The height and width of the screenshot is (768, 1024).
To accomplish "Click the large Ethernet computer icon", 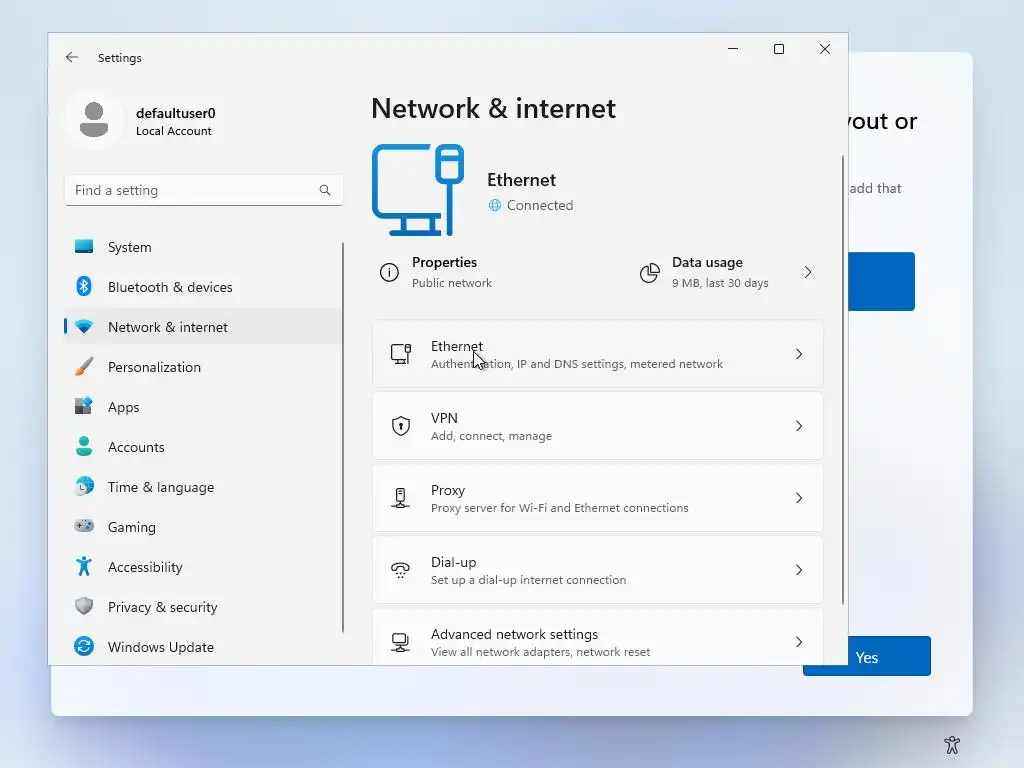I will click(418, 190).
